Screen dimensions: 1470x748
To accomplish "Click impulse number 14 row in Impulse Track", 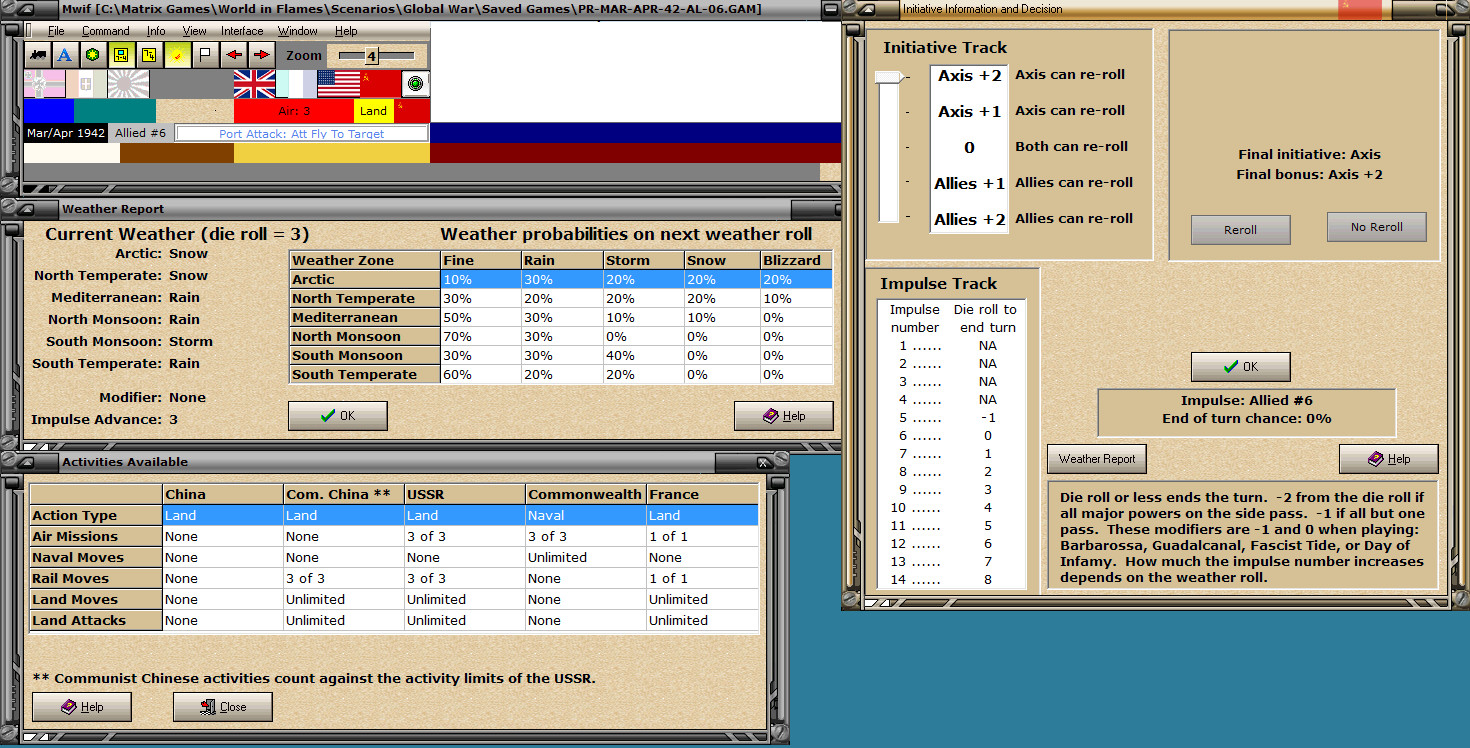I will (951, 579).
